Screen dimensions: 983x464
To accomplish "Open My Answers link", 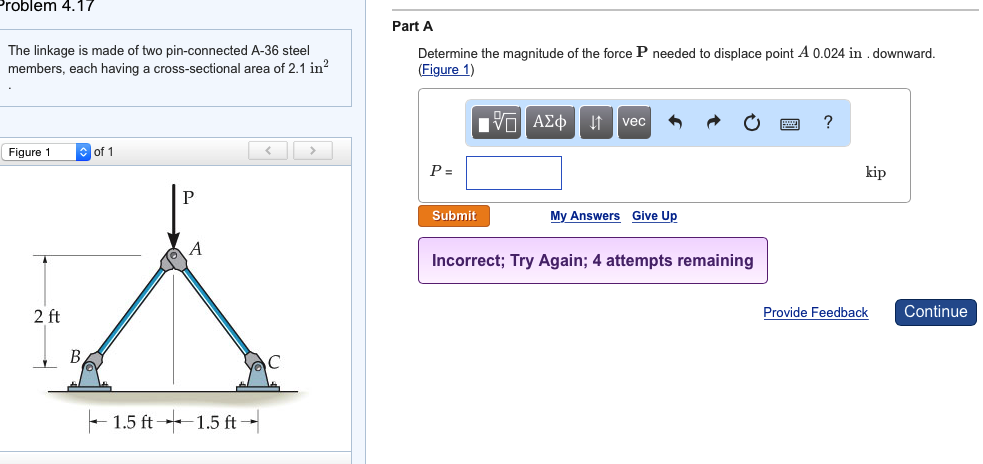I will 585,216.
